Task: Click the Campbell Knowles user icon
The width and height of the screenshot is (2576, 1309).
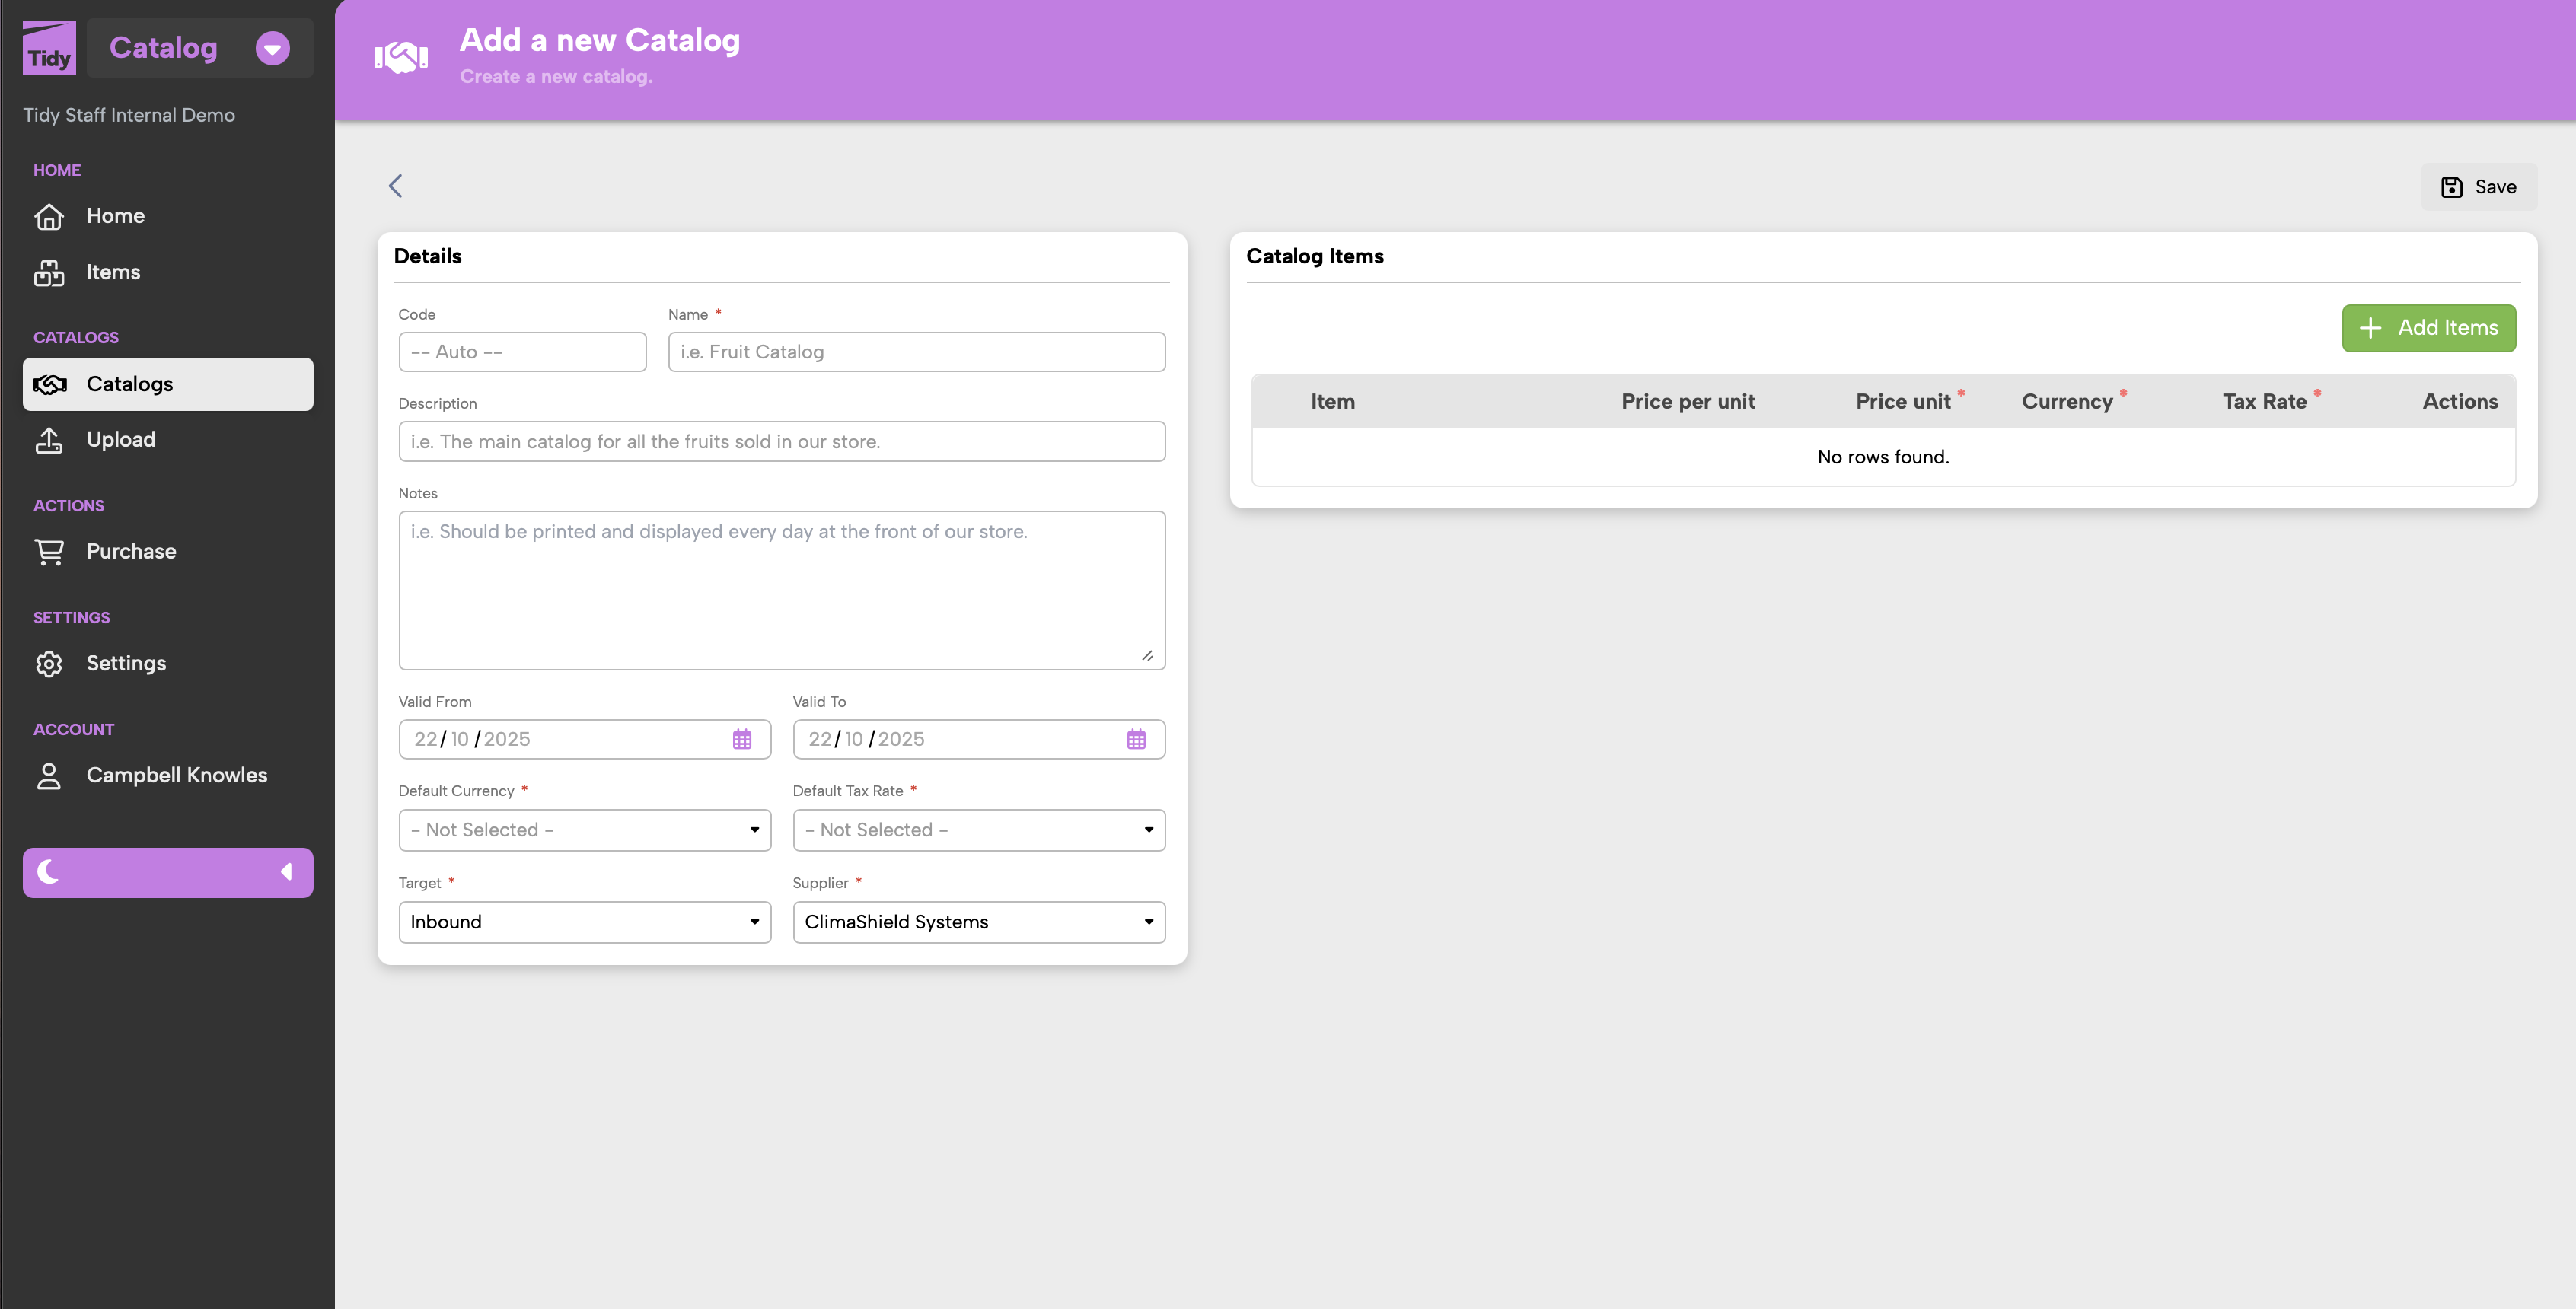Action: pyautogui.click(x=49, y=776)
